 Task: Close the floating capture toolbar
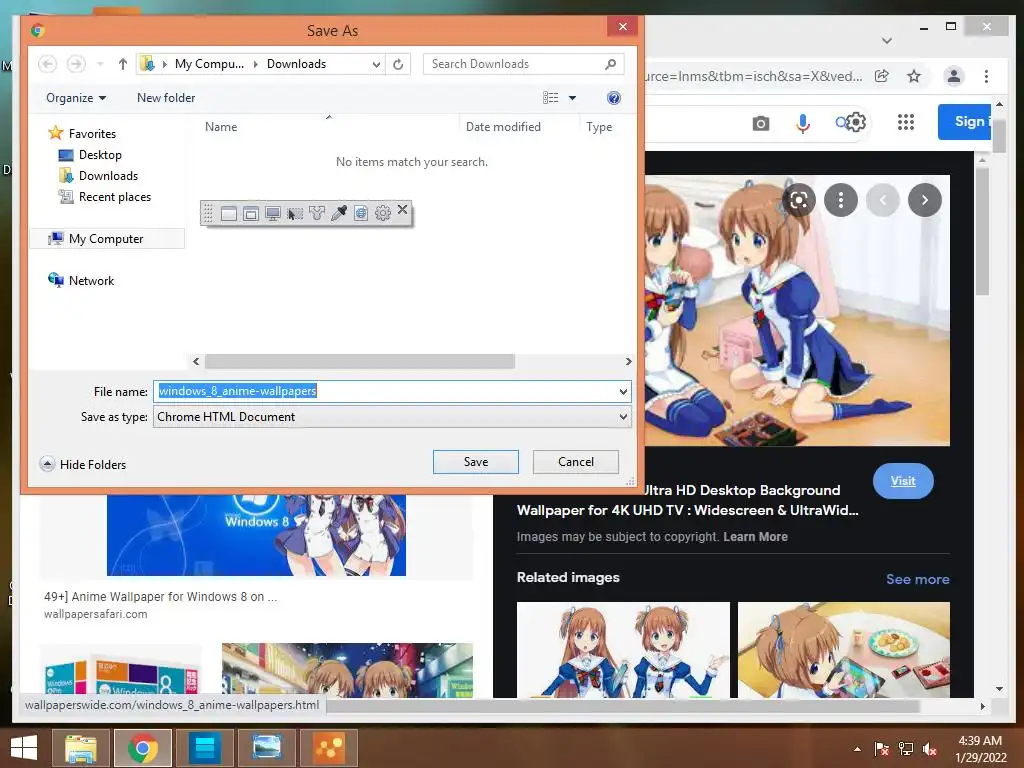click(402, 210)
